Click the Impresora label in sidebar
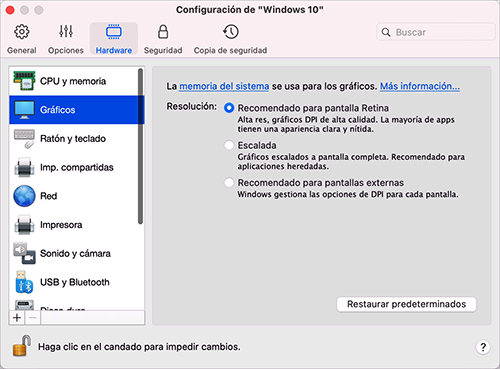The height and width of the screenshot is (369, 500). tap(61, 225)
